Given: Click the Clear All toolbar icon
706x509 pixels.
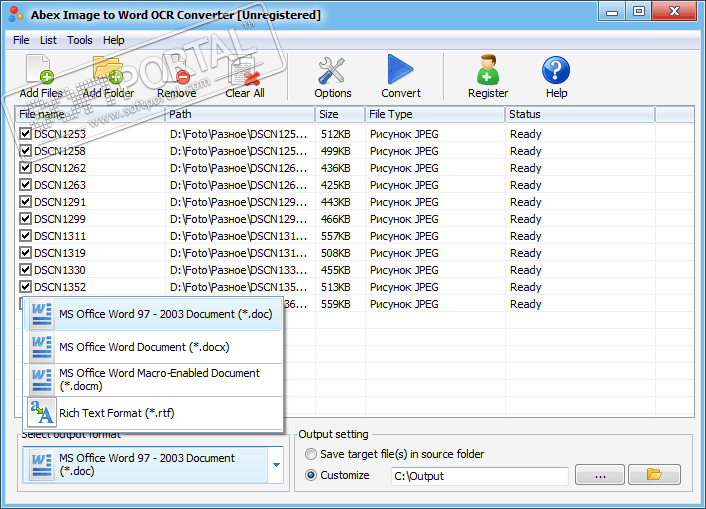Looking at the screenshot, I should point(244,71).
